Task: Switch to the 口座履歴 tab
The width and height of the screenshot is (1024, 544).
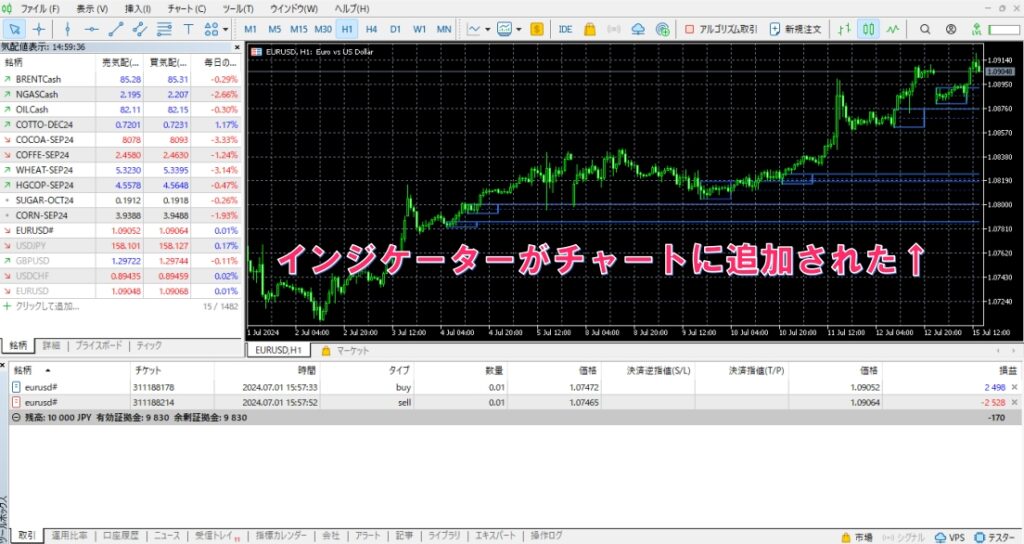Action: point(120,535)
